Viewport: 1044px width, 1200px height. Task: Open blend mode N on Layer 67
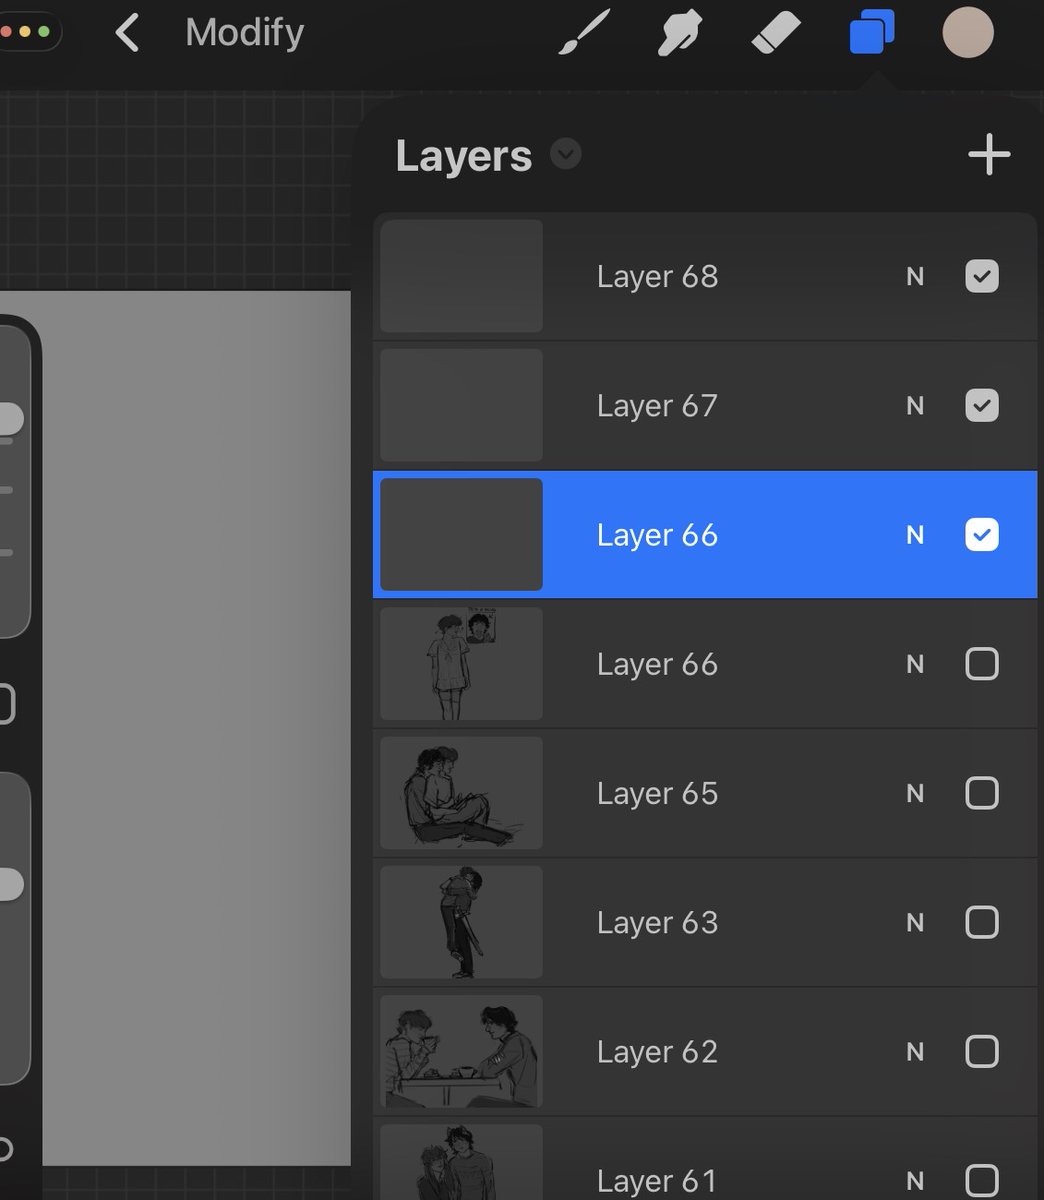coord(915,406)
